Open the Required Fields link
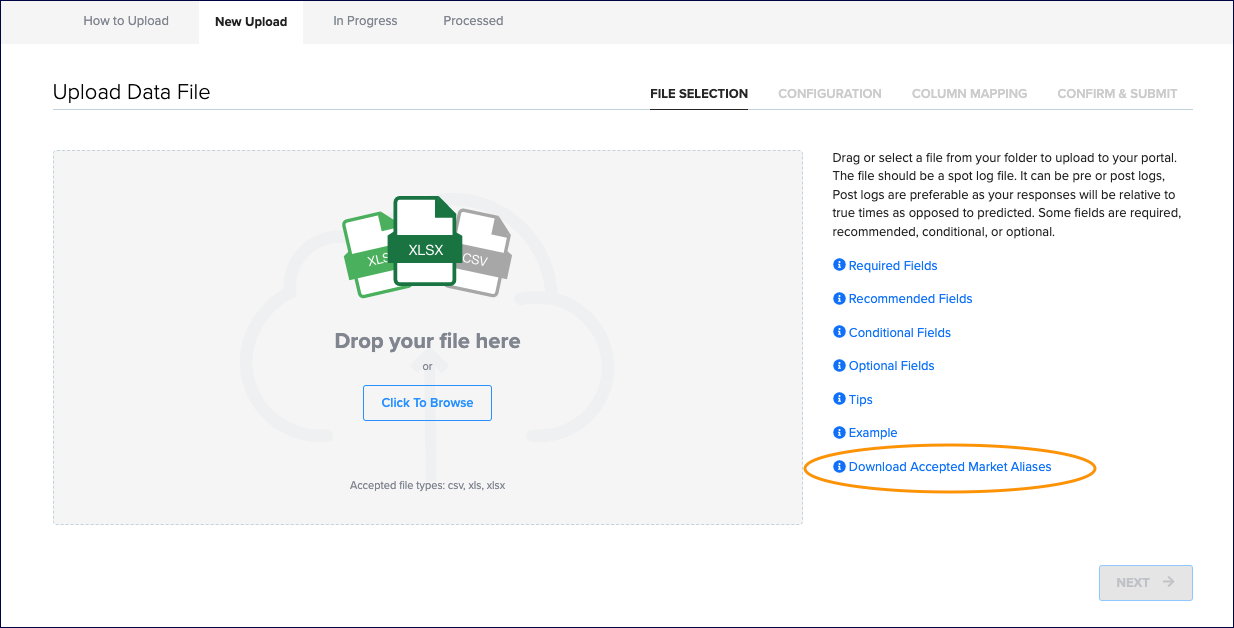 pos(892,266)
